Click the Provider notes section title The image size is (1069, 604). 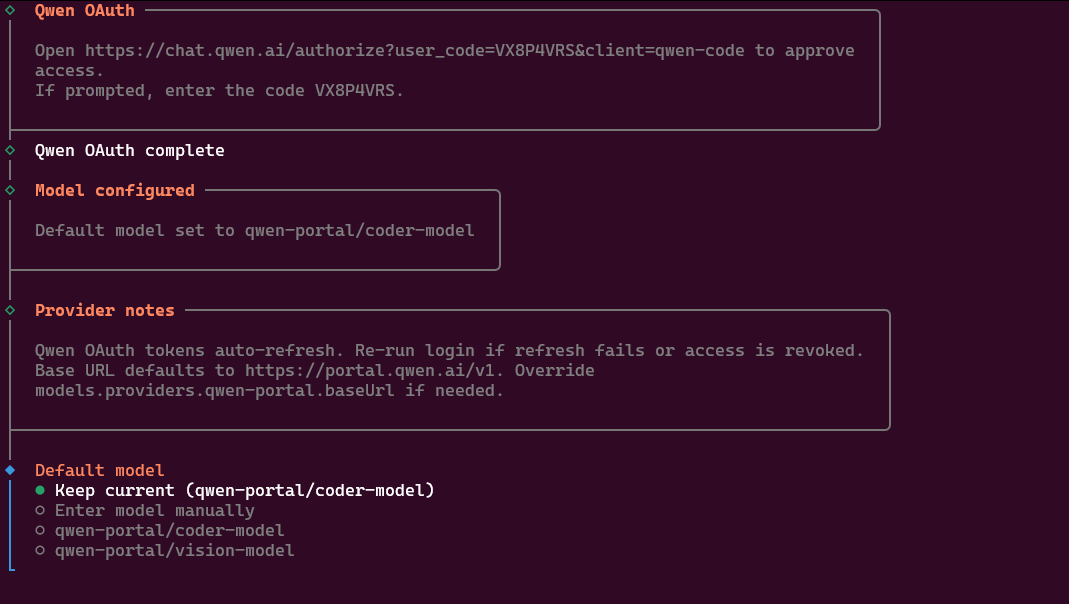(x=104, y=310)
